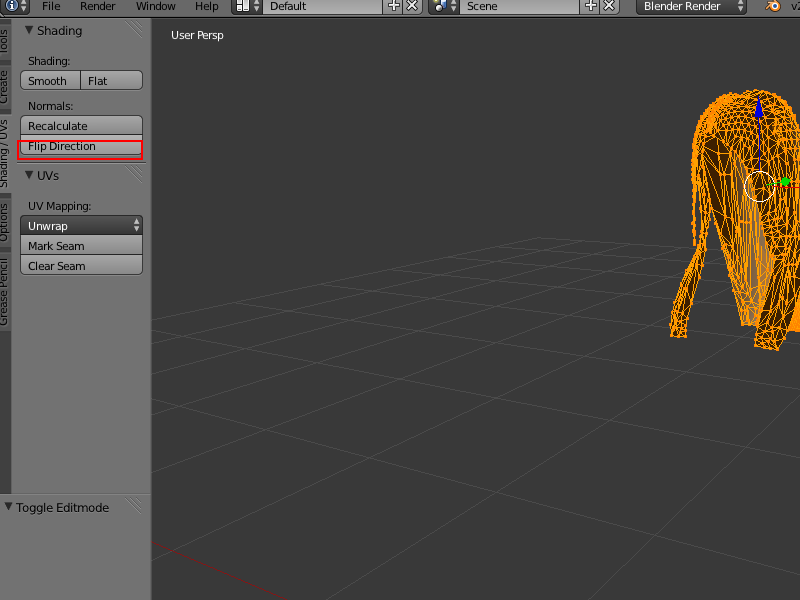Click the Default screen layout name field
Viewport: 800px width, 600px height.
pyautogui.click(x=322, y=6)
